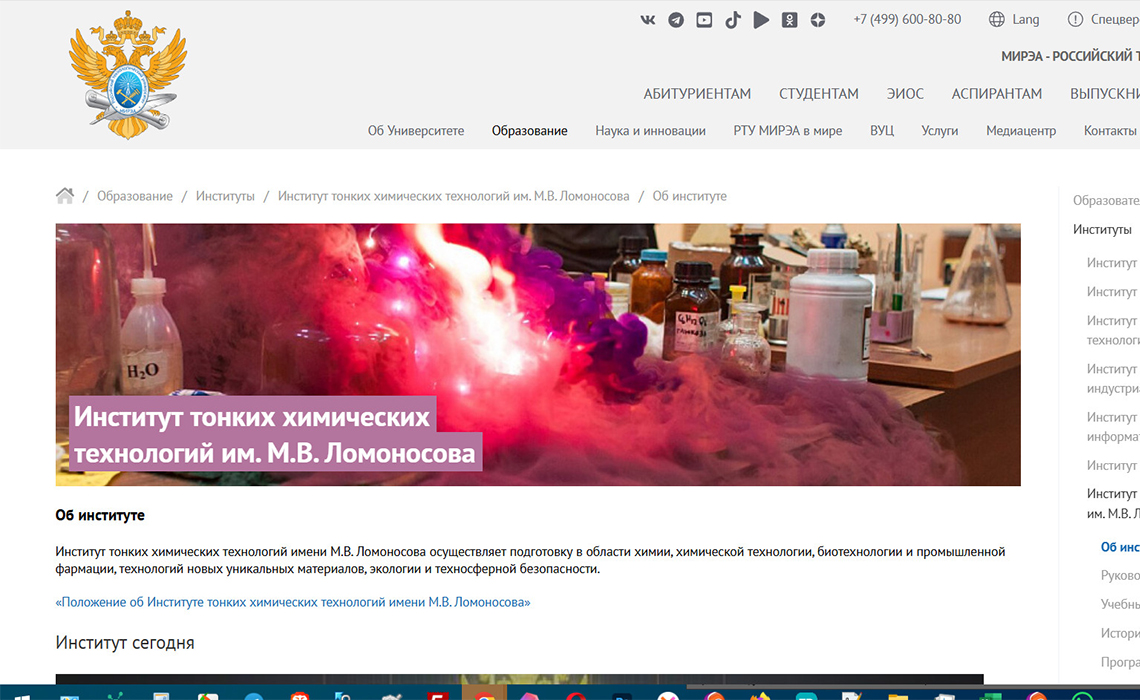The width and height of the screenshot is (1140, 700).
Task: Open the ВУЦ navigation item
Action: pyautogui.click(x=882, y=131)
